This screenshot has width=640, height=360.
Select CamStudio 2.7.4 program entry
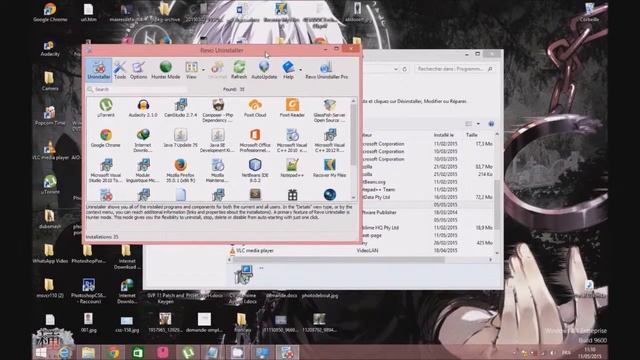180,108
